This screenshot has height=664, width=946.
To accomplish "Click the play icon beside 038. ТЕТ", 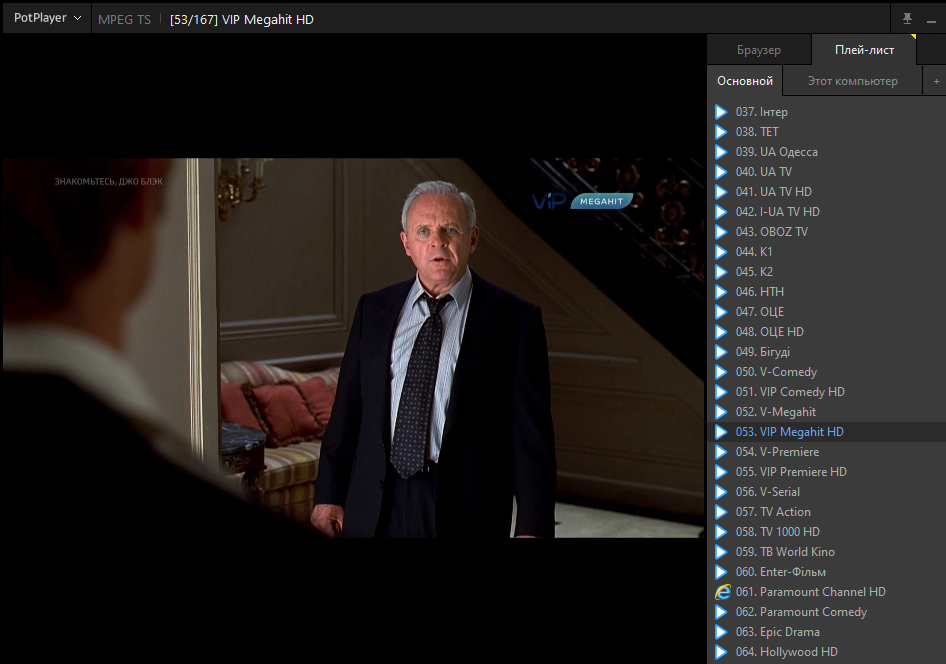I will point(721,131).
